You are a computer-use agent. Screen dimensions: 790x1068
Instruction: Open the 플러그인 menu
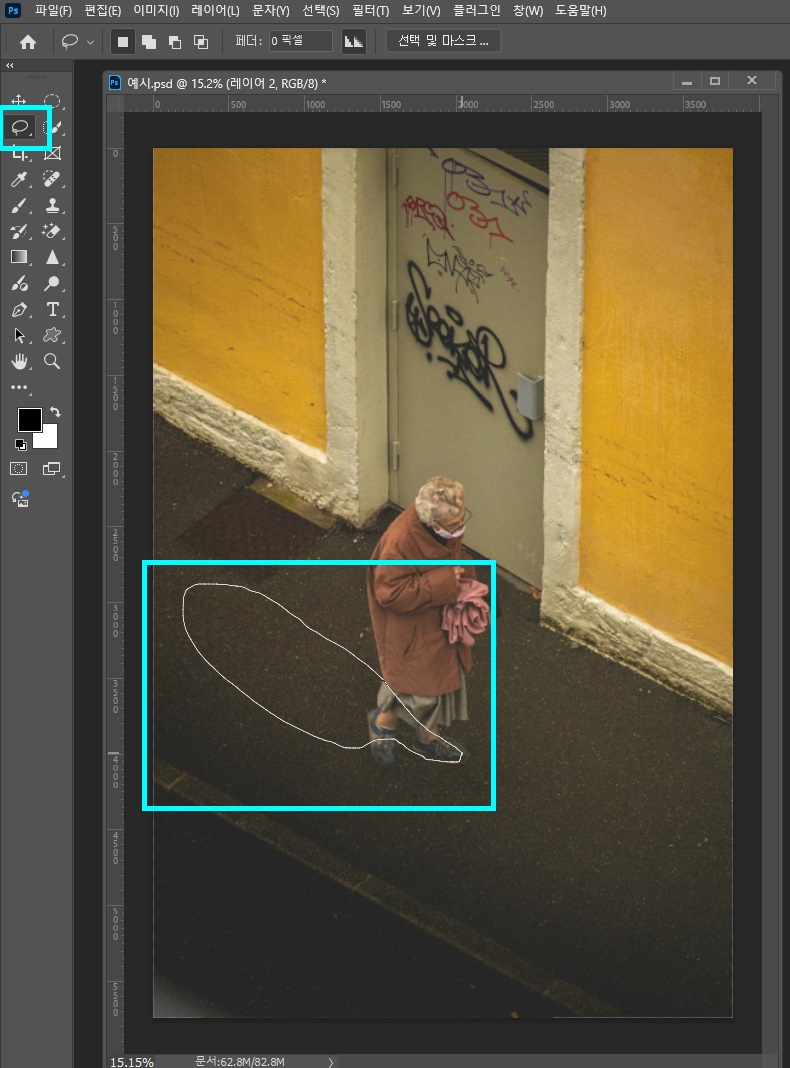(x=477, y=10)
